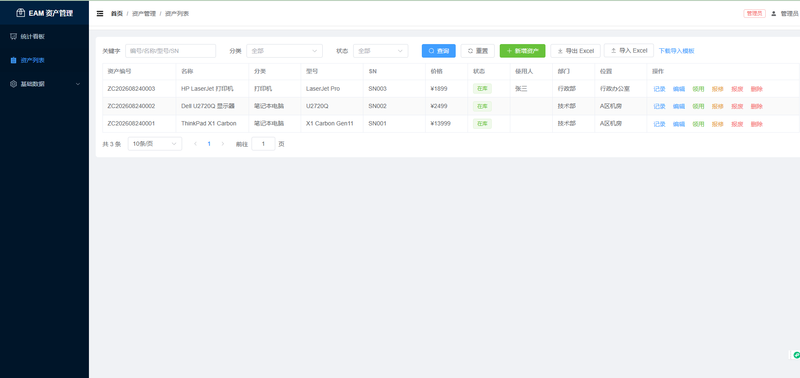The image size is (800, 378).
Task: Click 报废 for Dell U2720Q 显示器
Action: pos(737,106)
